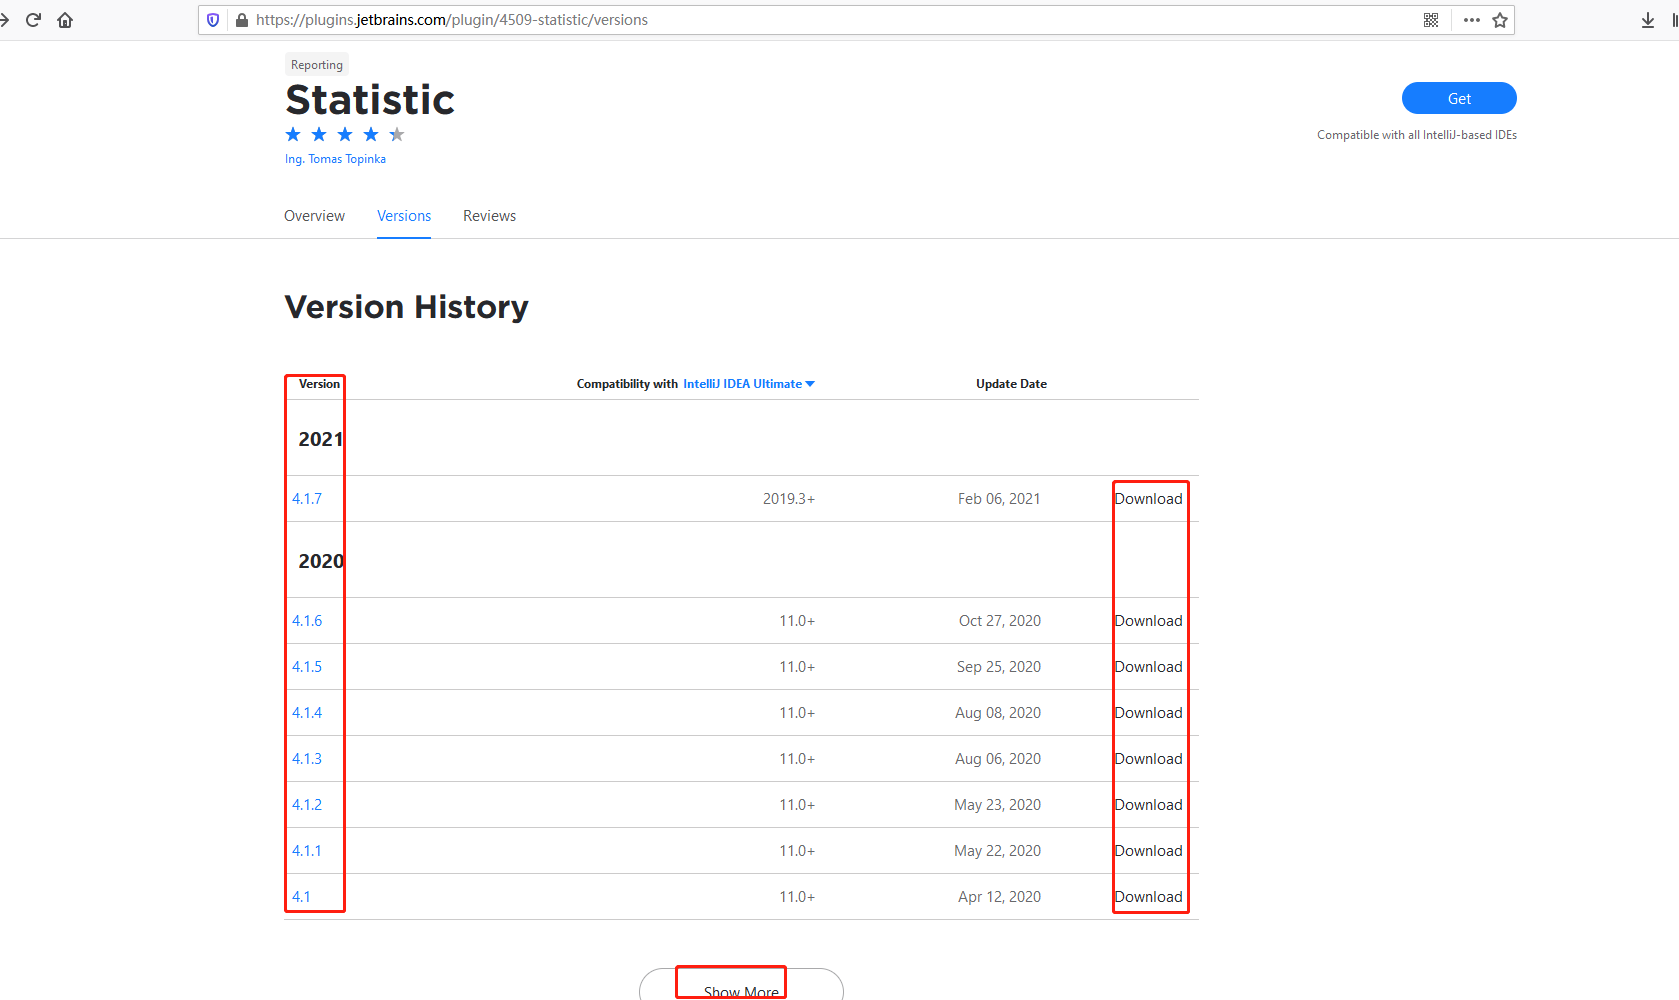This screenshot has width=1679, height=1000.
Task: Download the May 22, 2020 release
Action: tap(1149, 851)
